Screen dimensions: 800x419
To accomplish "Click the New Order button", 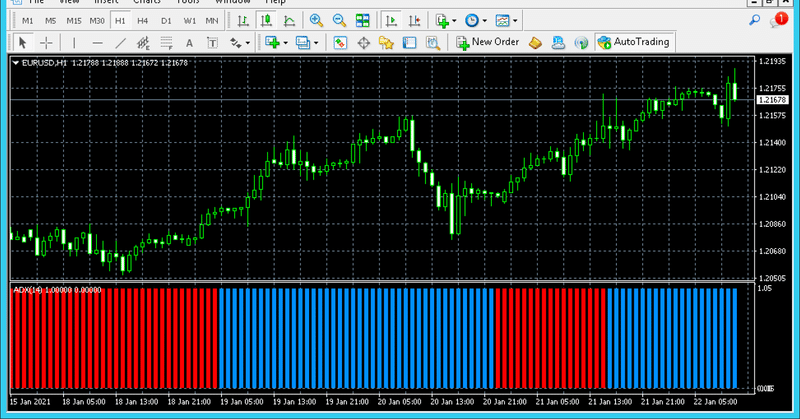I will (x=488, y=42).
